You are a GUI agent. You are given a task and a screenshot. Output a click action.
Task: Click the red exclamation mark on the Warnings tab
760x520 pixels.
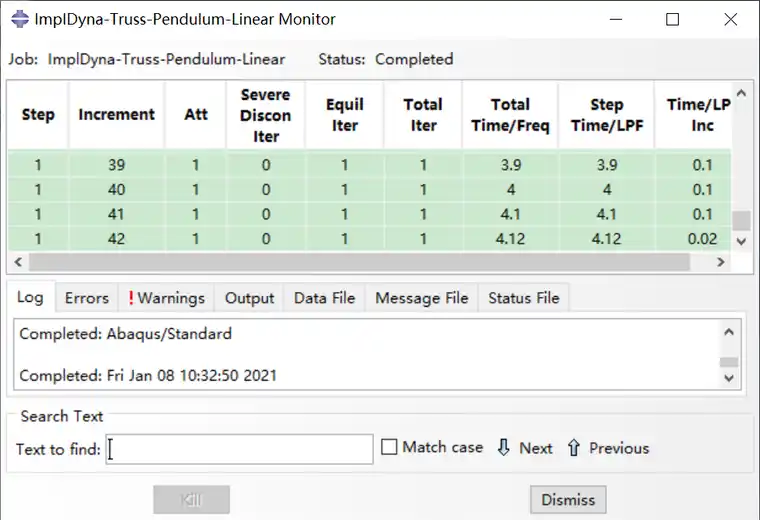click(x=131, y=298)
